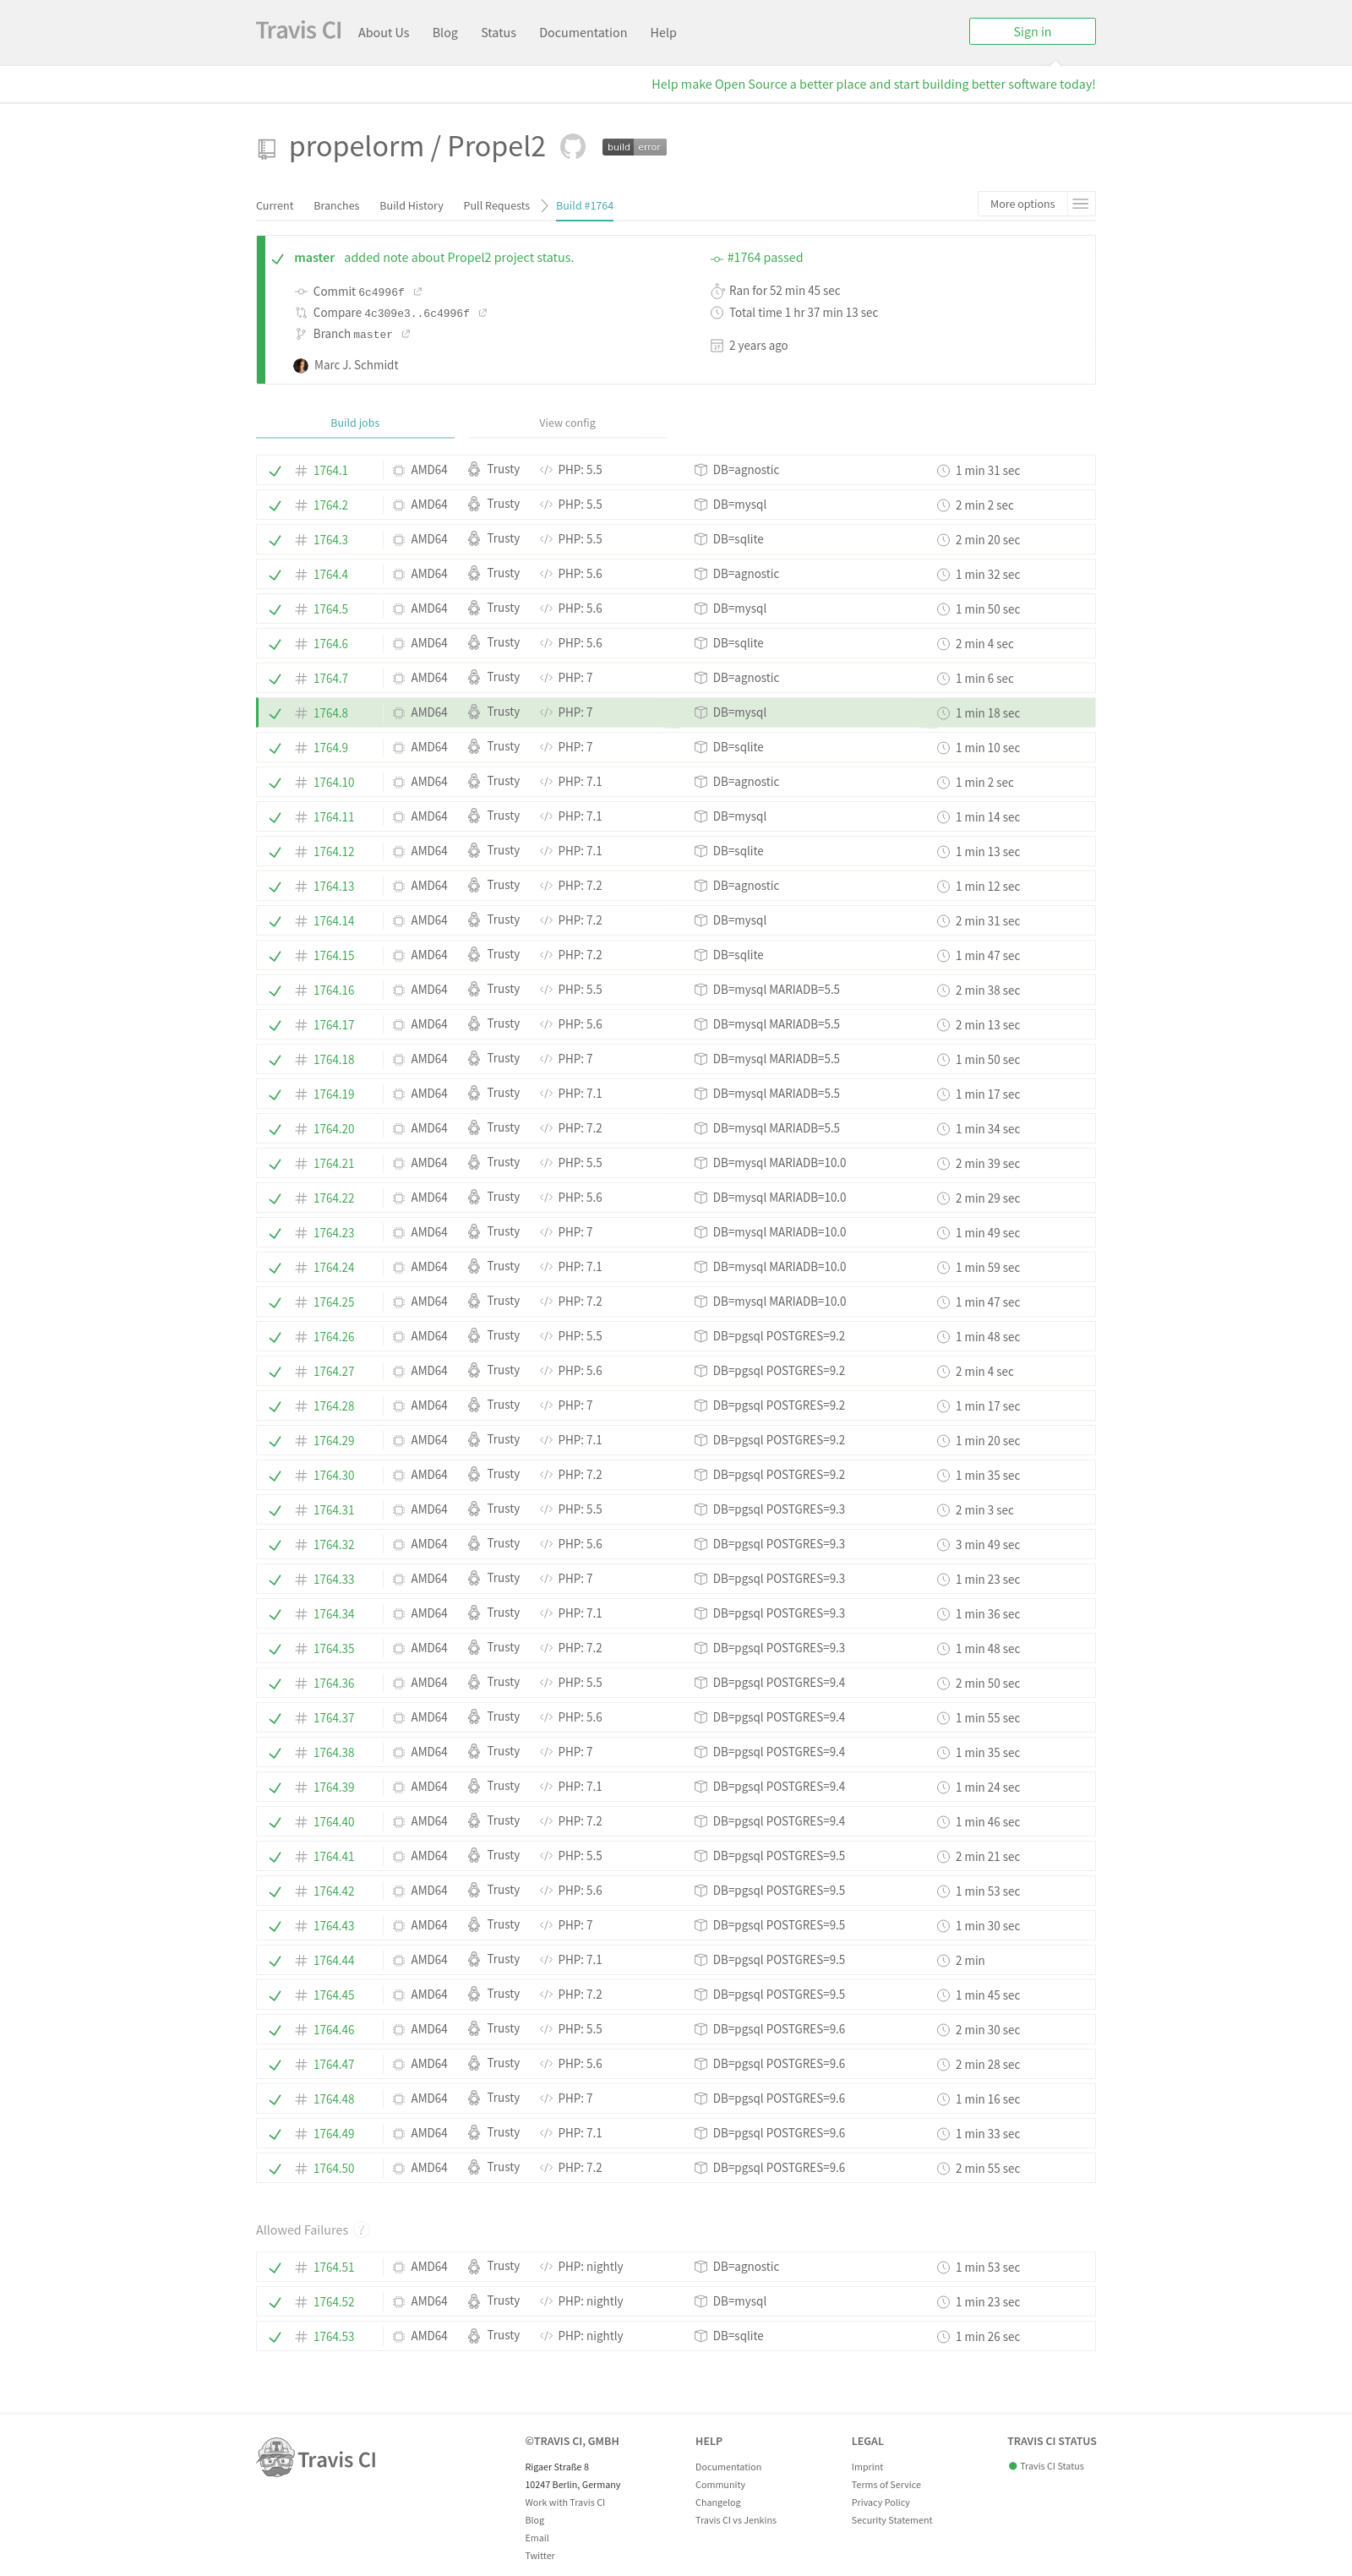The width and height of the screenshot is (1352, 2576).
Task: Switch to the View config tab
Action: 567,422
